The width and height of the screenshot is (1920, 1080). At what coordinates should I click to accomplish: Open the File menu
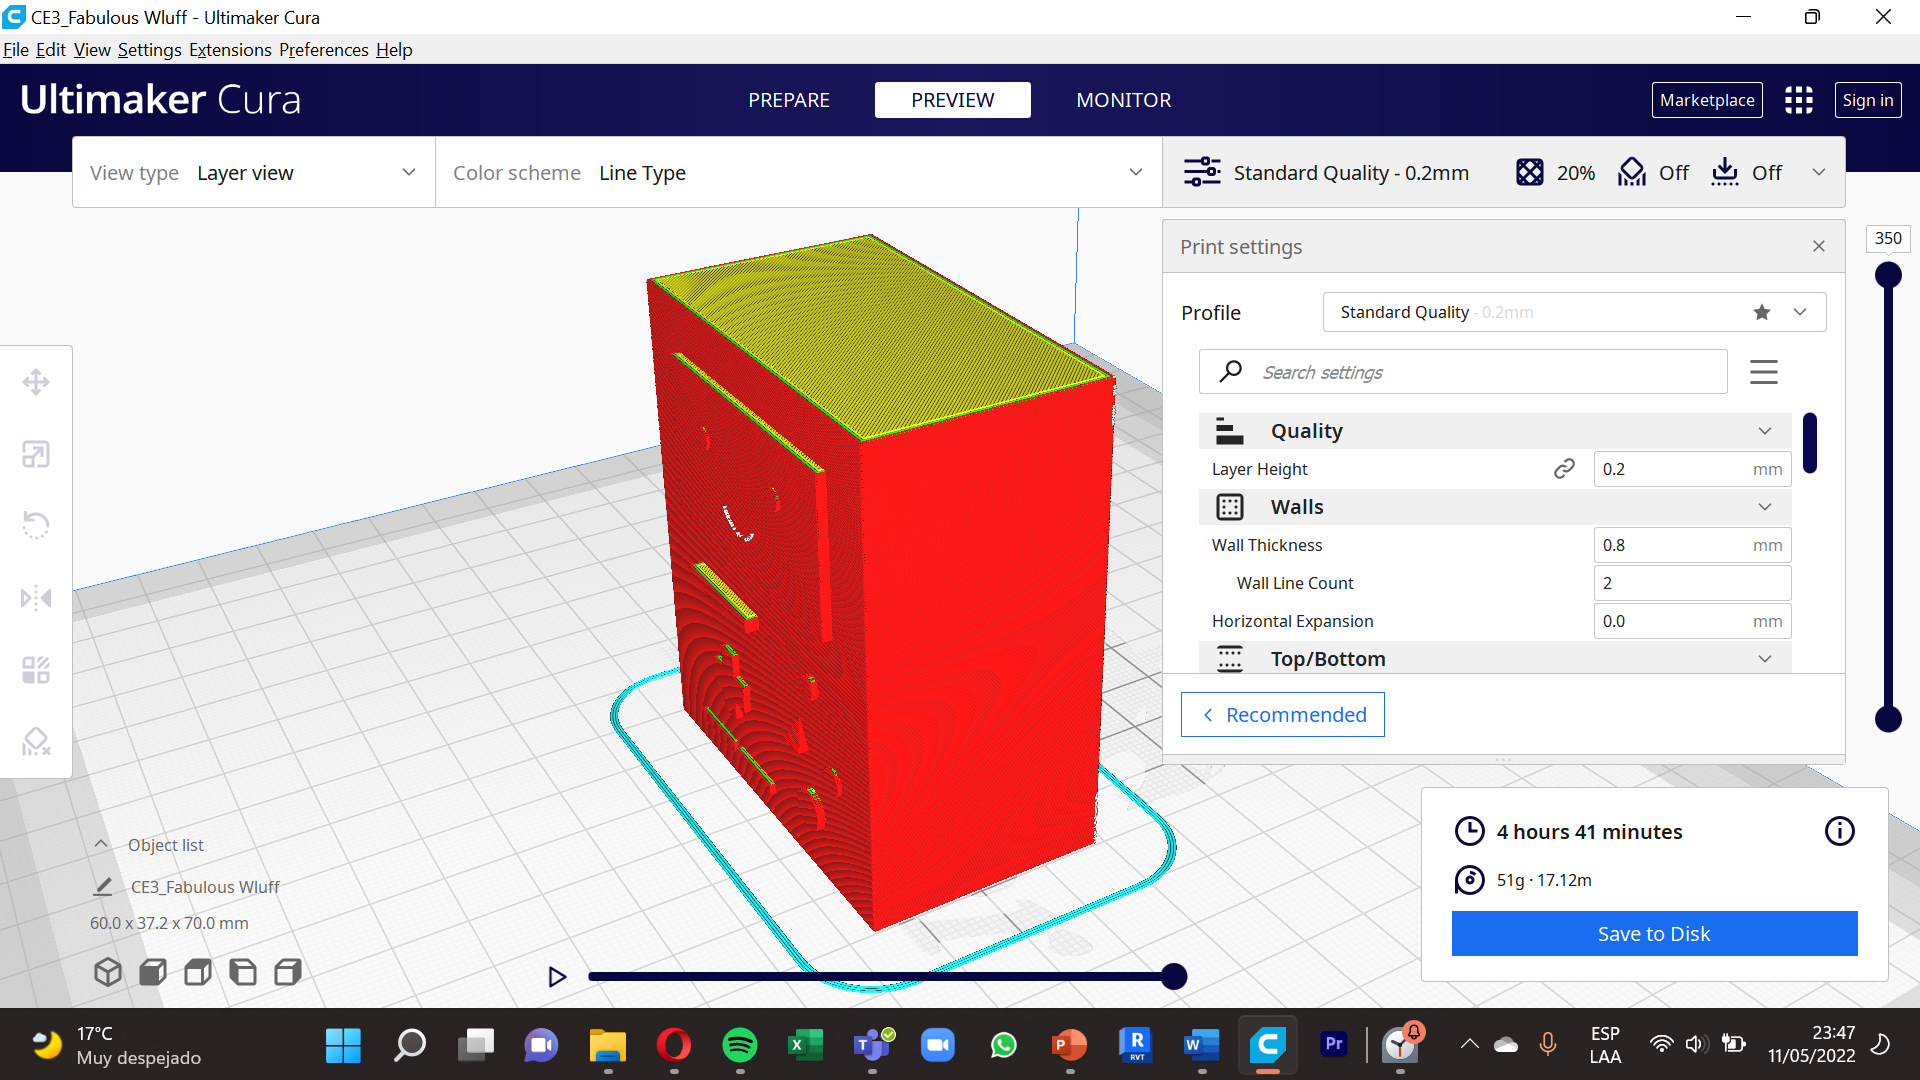pyautogui.click(x=16, y=50)
